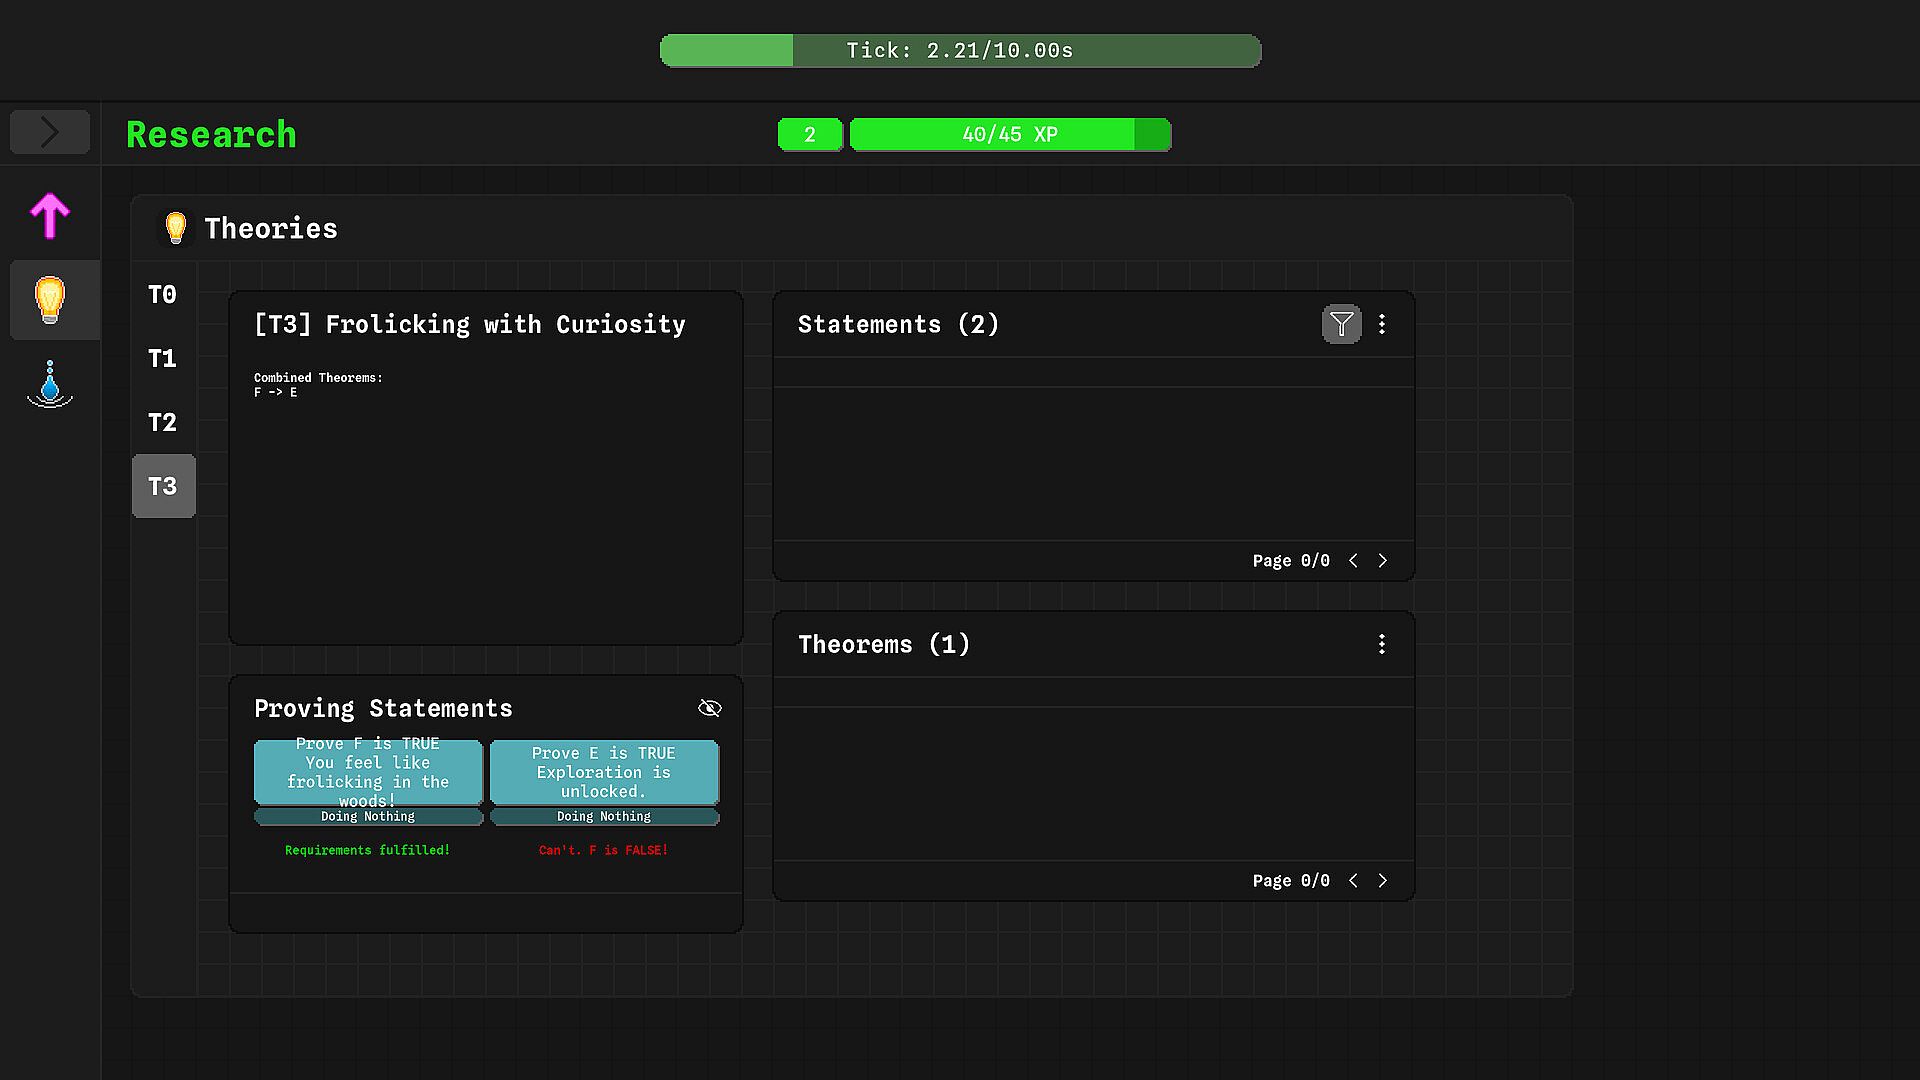Viewport: 1920px width, 1080px height.
Task: Switch to the T0 theory tab
Action: click(162, 295)
